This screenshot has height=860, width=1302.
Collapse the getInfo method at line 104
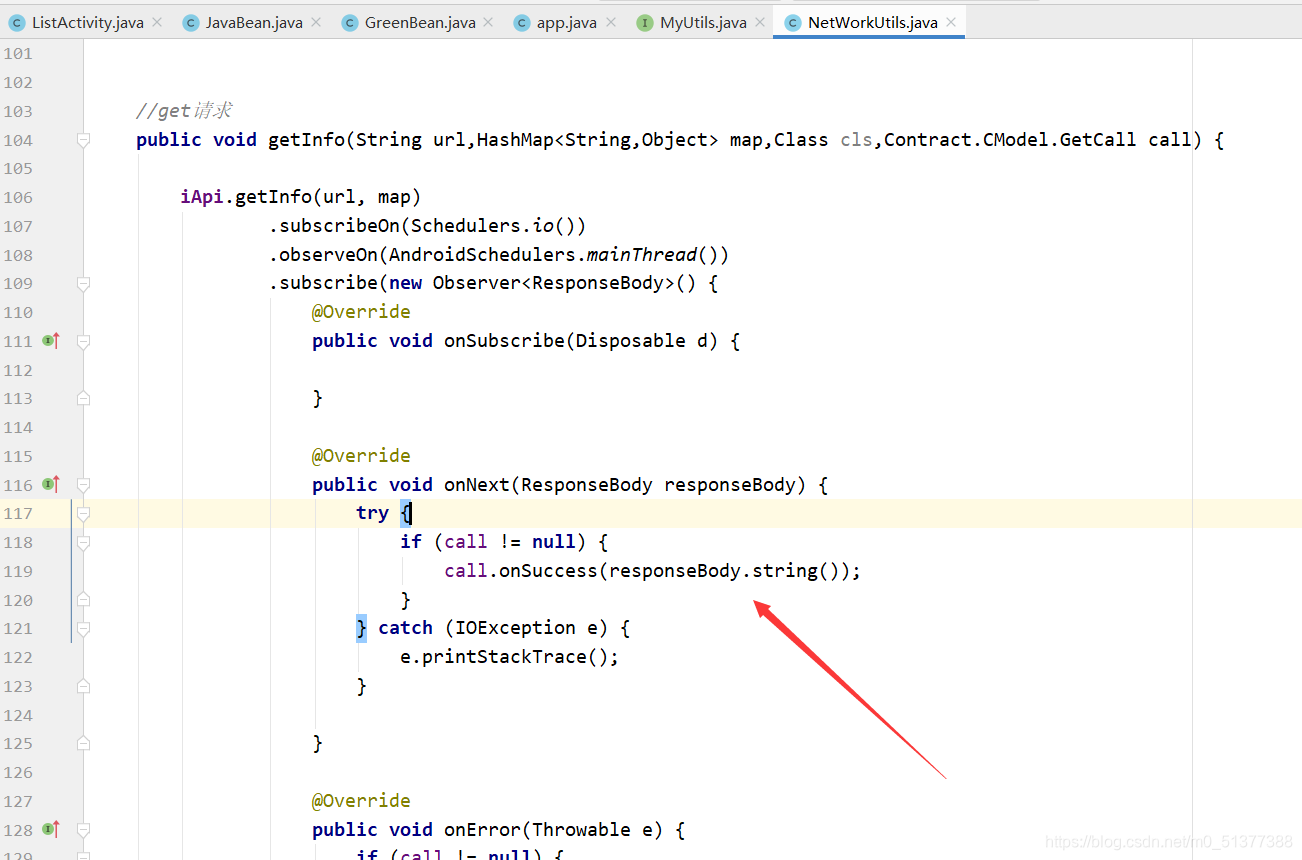point(84,140)
